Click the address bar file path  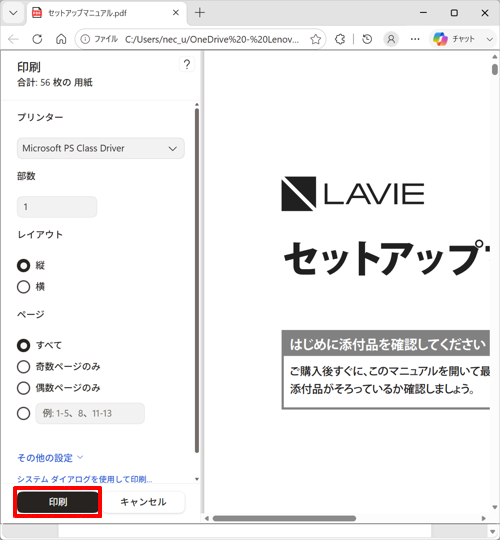[211, 40]
